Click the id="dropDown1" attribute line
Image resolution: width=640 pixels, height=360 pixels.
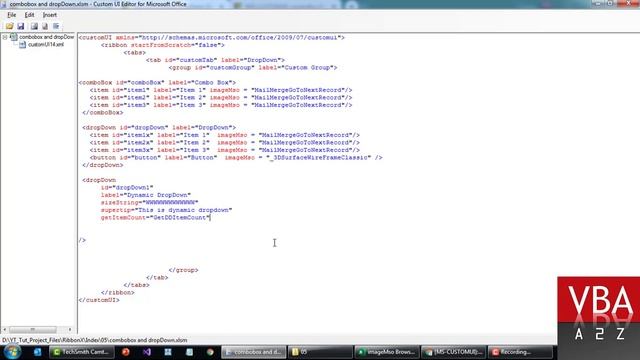coord(127,187)
